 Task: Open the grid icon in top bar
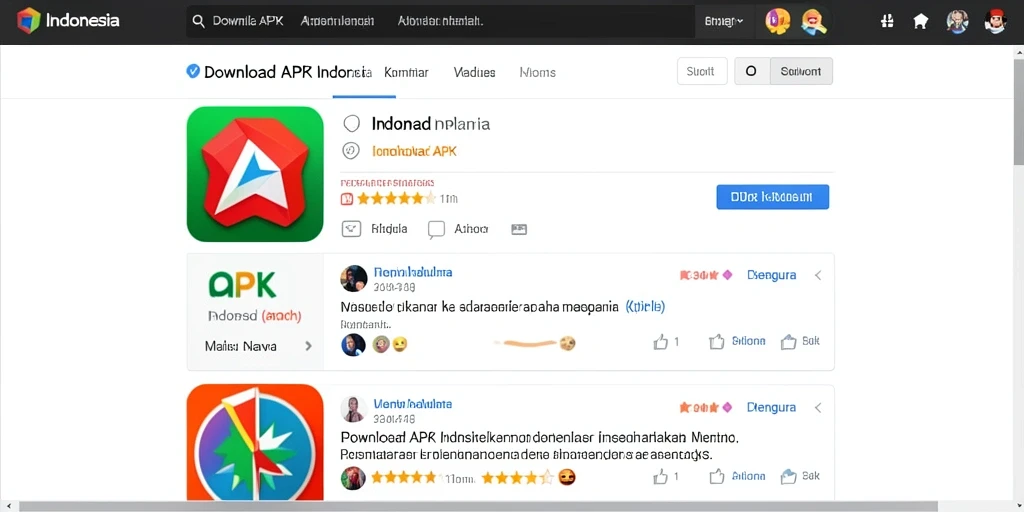pos(887,21)
